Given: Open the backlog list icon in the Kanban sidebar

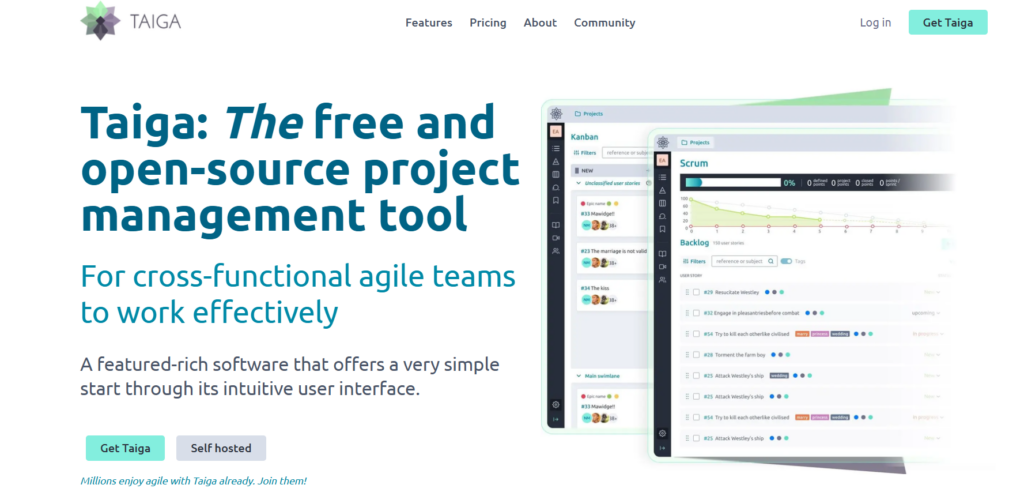Looking at the screenshot, I should point(556,149).
